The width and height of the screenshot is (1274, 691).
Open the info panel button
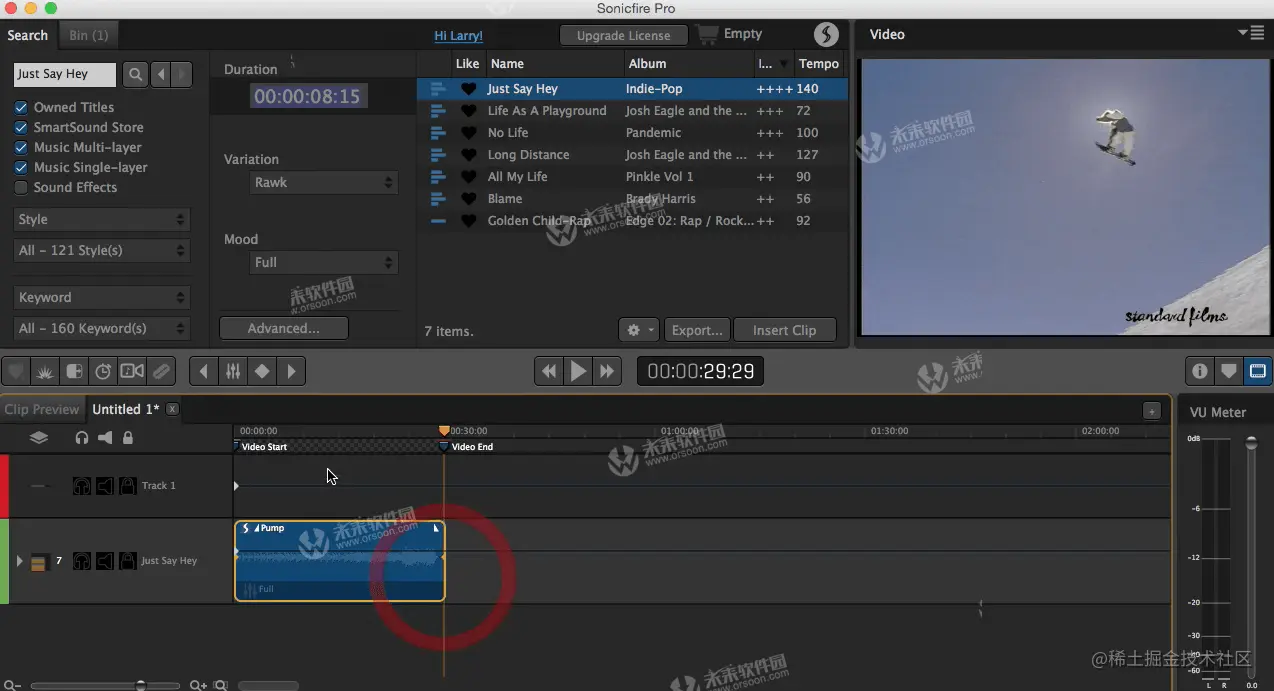click(x=1200, y=371)
